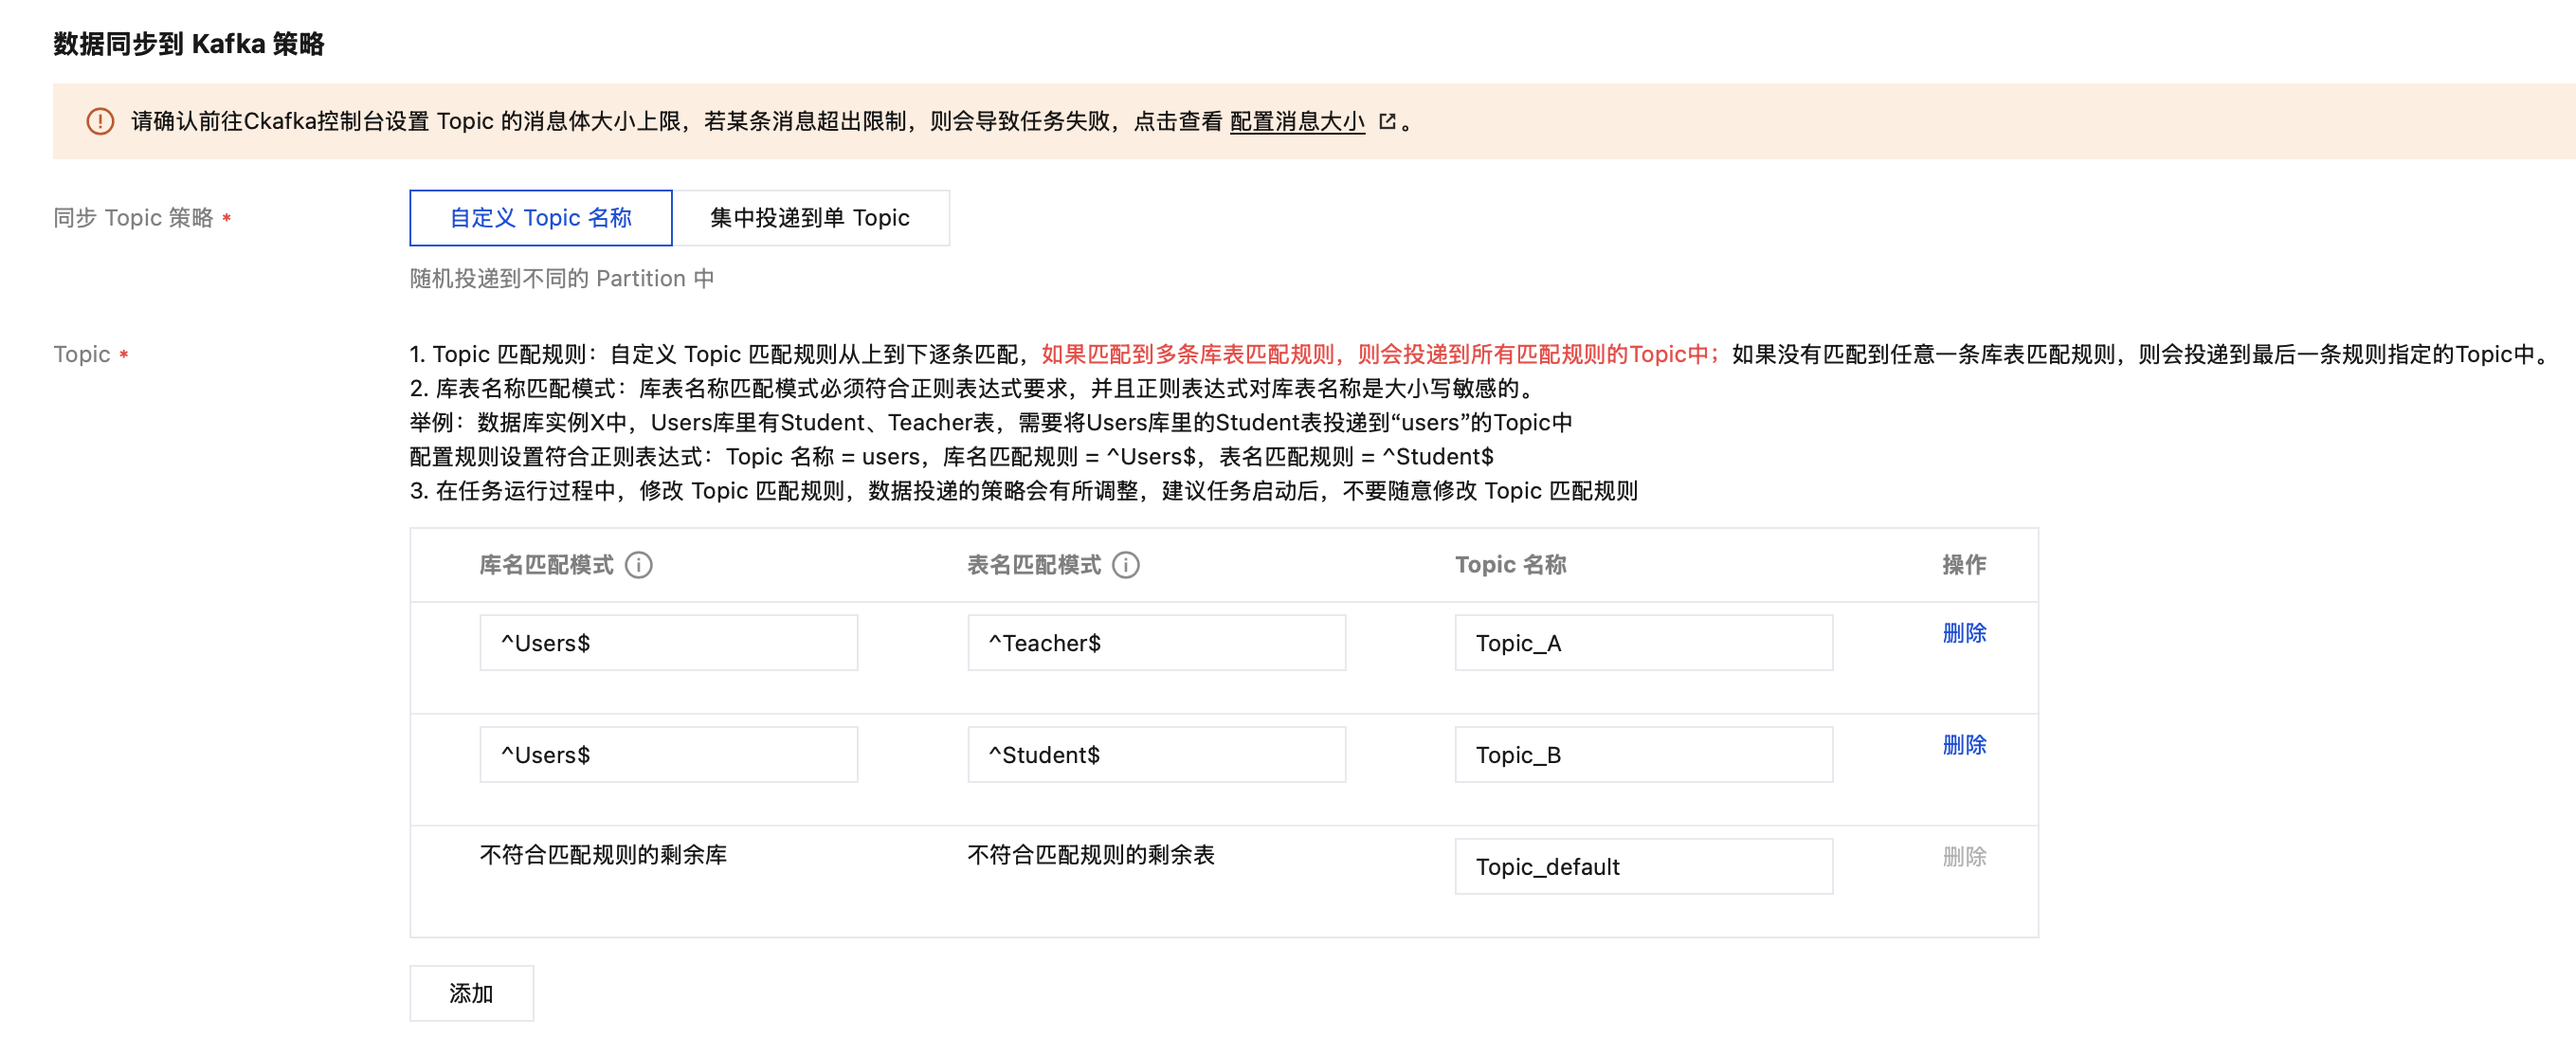Click the first row ^Users$ database pattern field

click(x=668, y=643)
